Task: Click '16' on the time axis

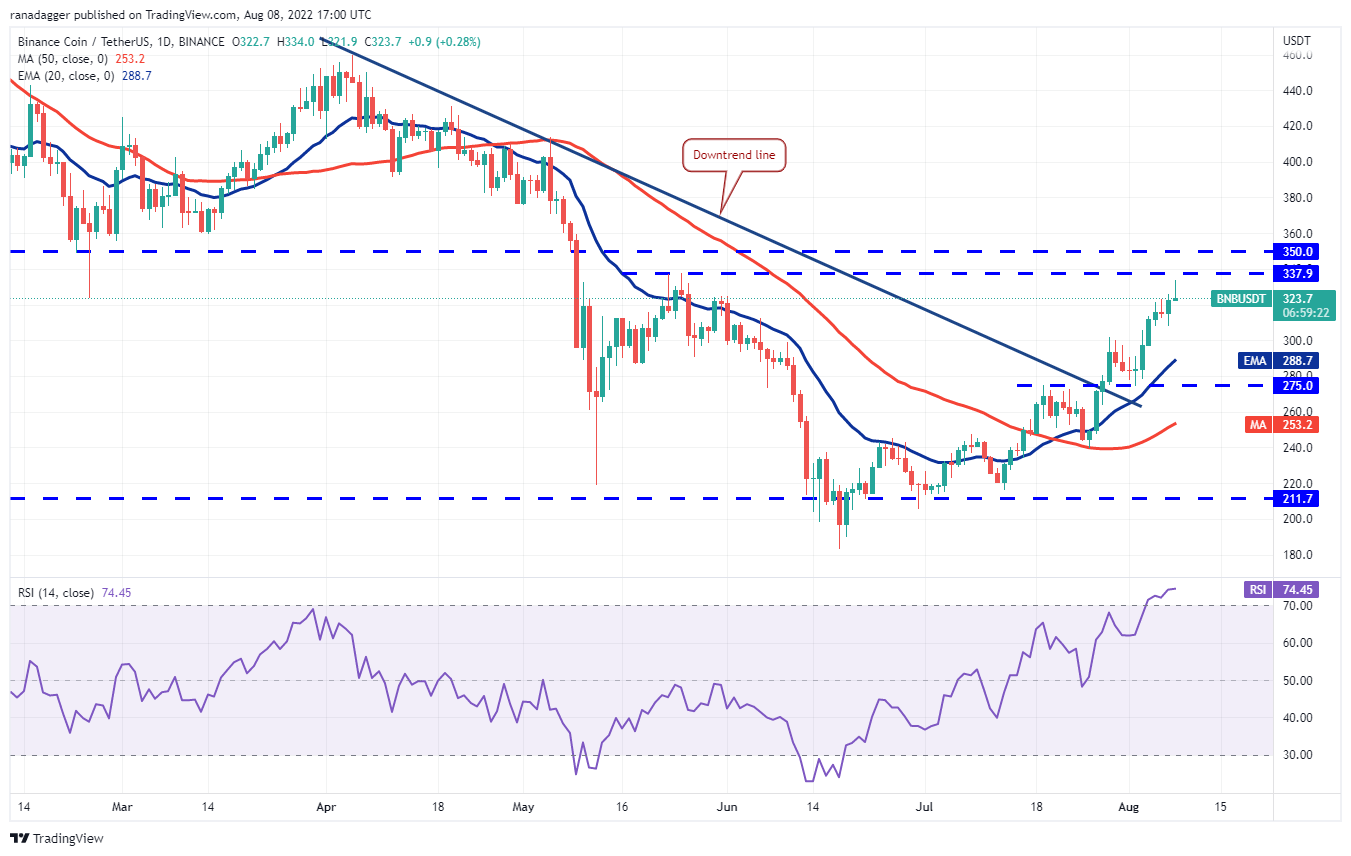Action: (622, 805)
